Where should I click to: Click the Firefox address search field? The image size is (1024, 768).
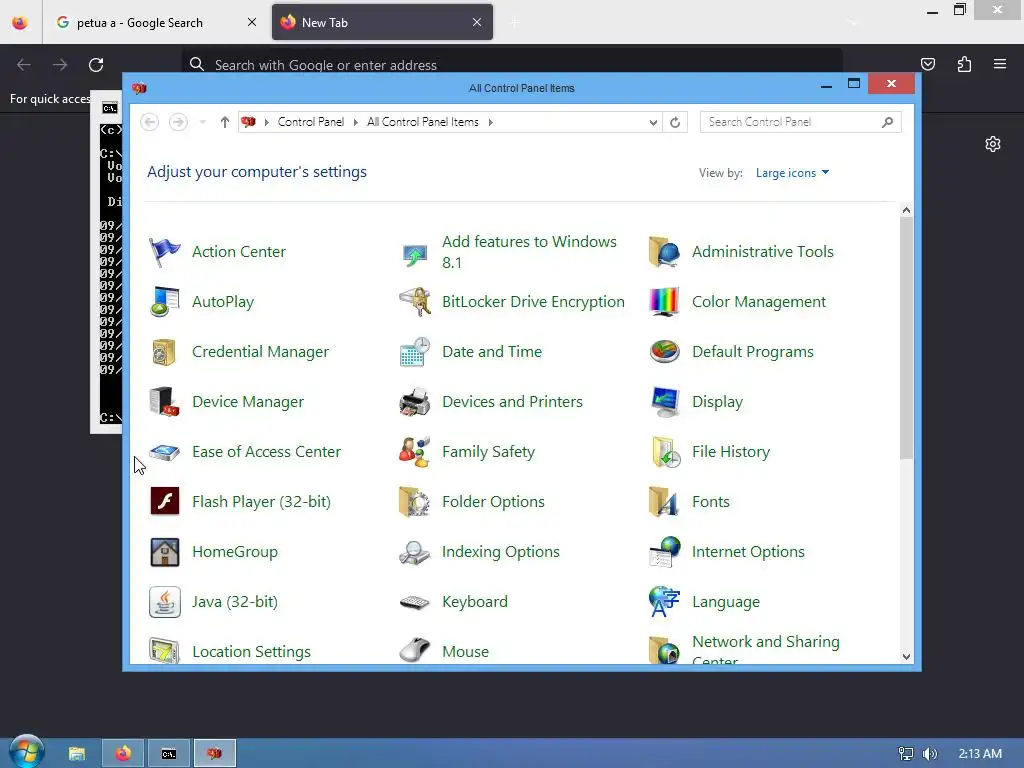[511, 65]
